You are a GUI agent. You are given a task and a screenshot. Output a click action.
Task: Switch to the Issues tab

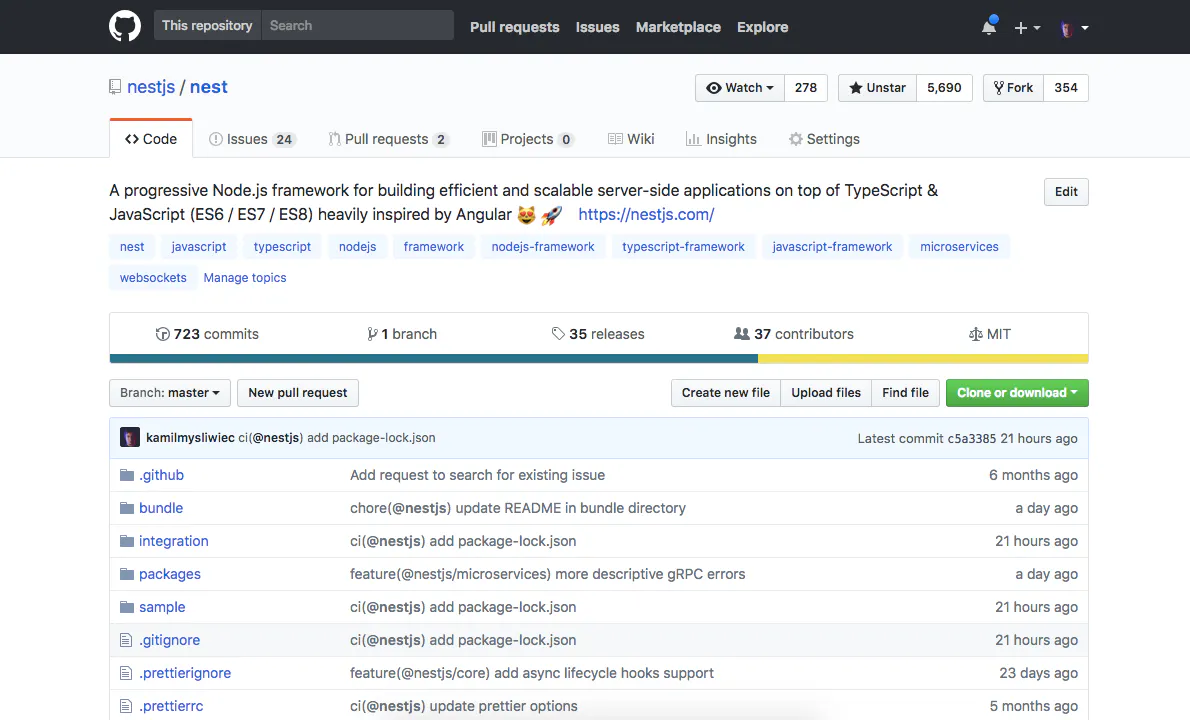[251, 139]
